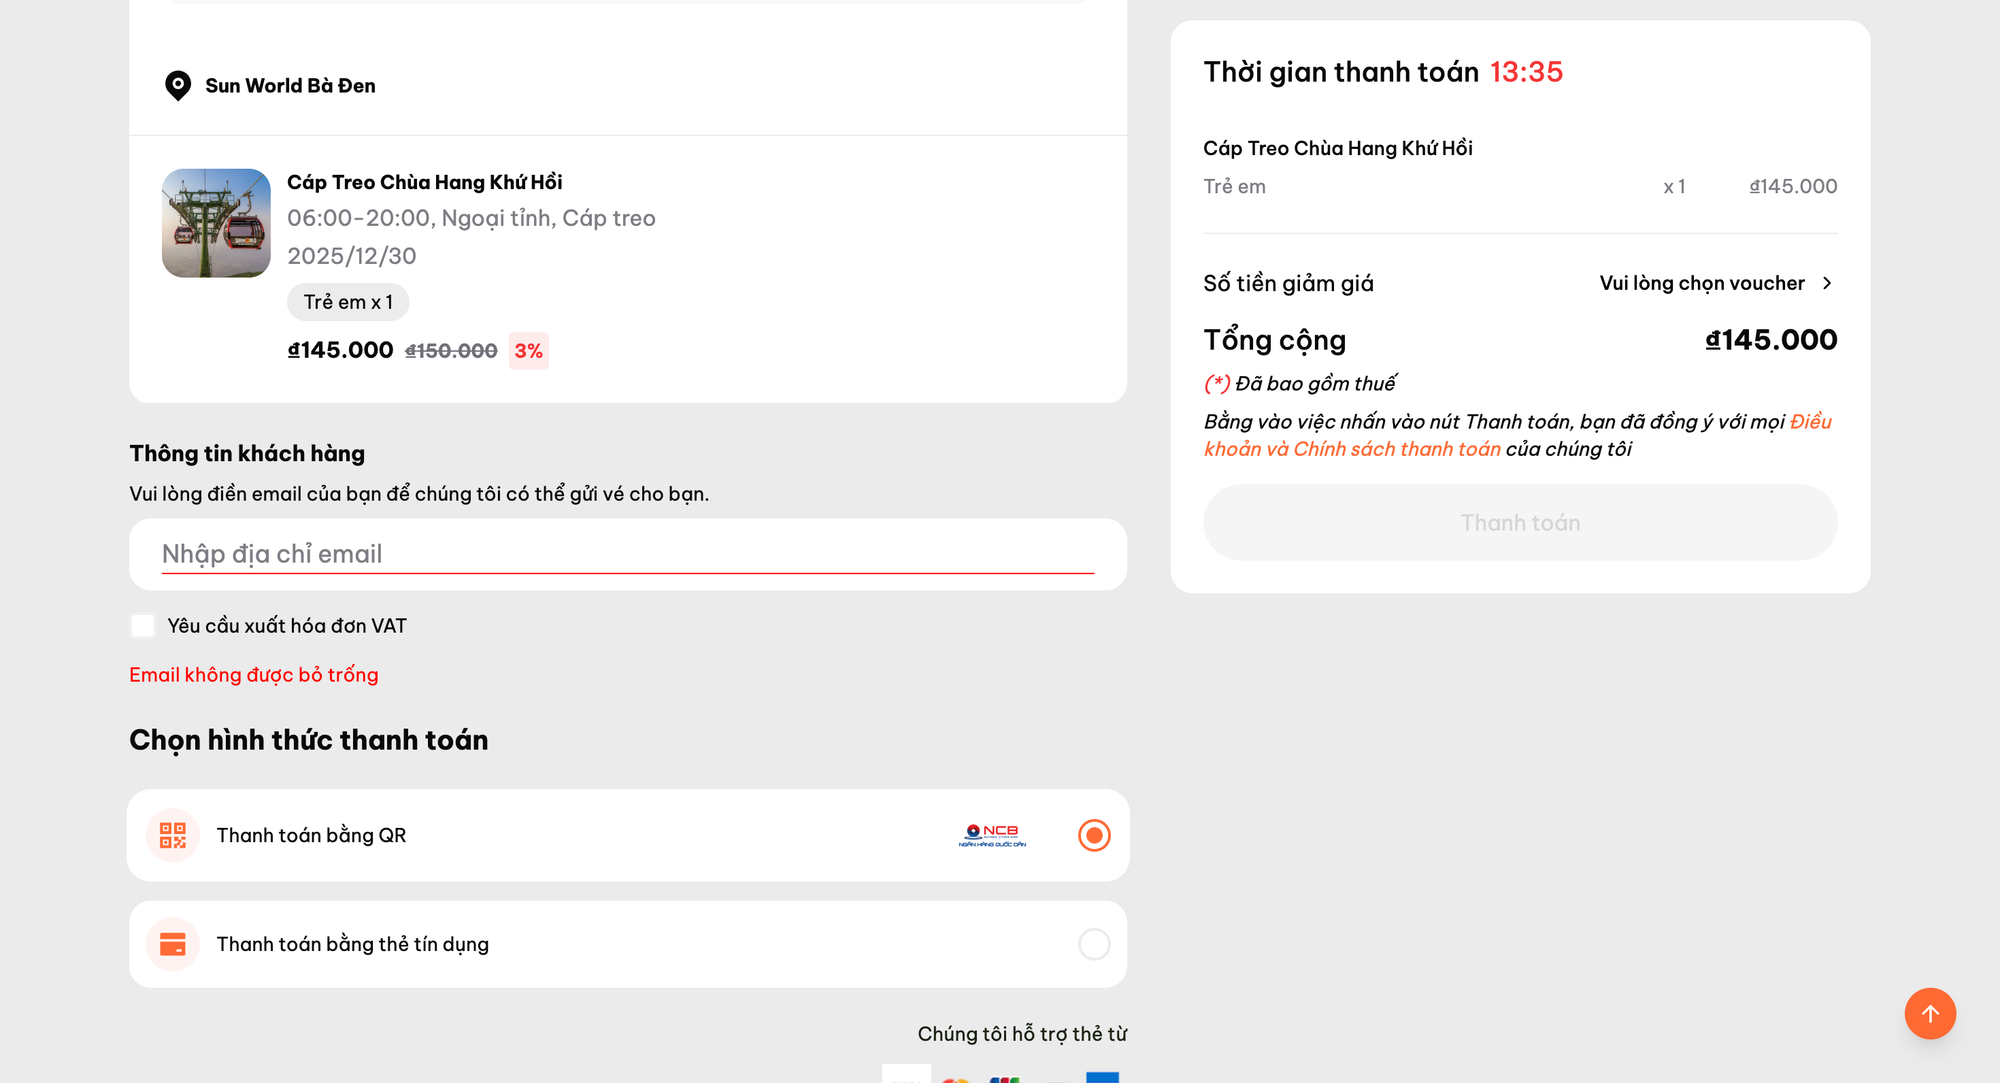Open the "Vui lòng chọn voucher" selector

pyautogui.click(x=1702, y=283)
